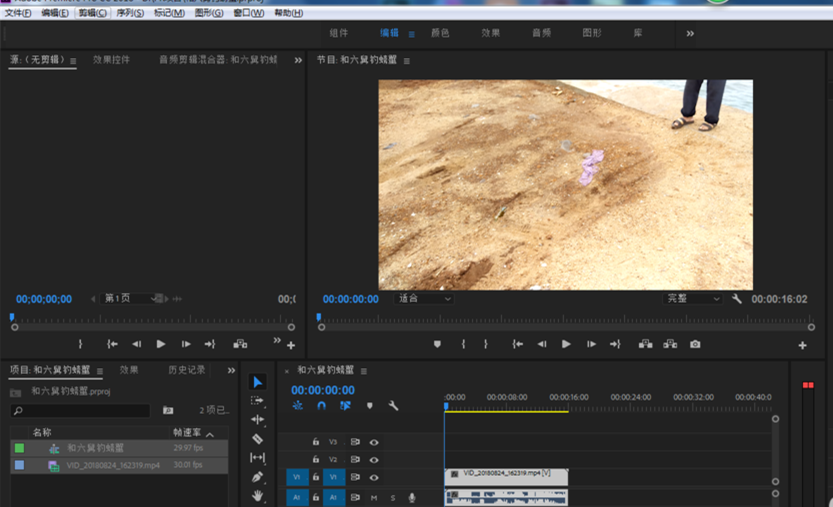The image size is (833, 507).
Task: Toggle snapping magnet in the timeline
Action: coord(321,406)
